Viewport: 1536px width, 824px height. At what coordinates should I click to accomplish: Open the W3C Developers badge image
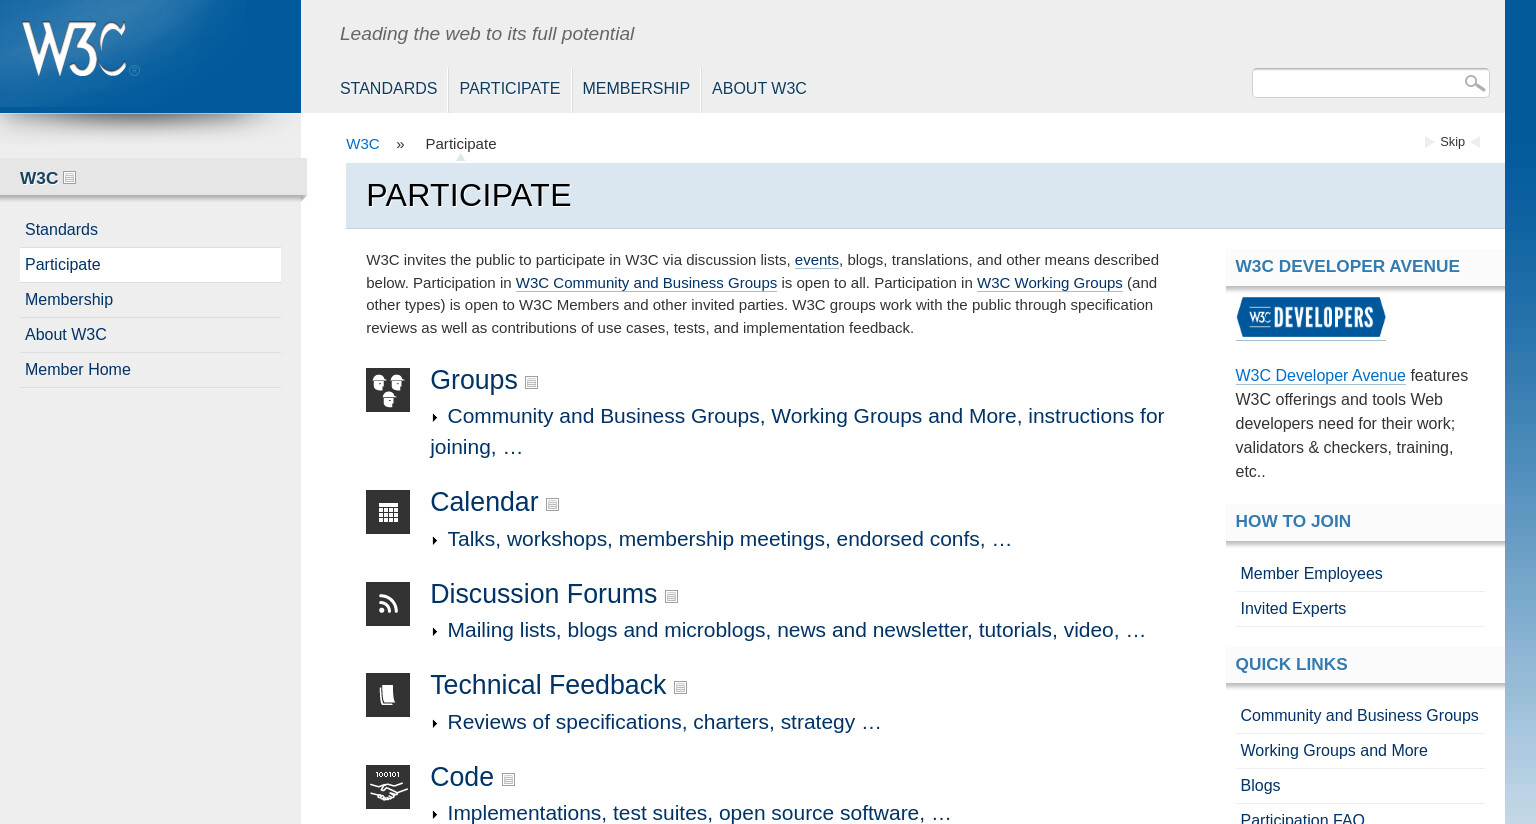(1311, 318)
